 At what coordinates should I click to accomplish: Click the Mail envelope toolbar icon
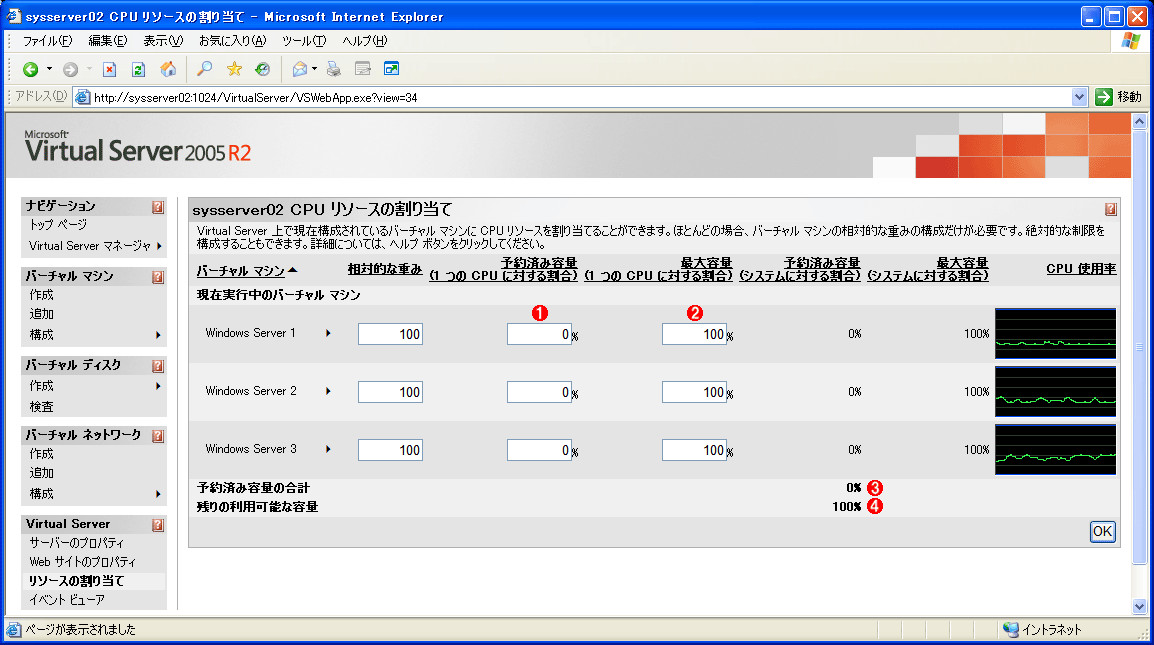coord(300,69)
